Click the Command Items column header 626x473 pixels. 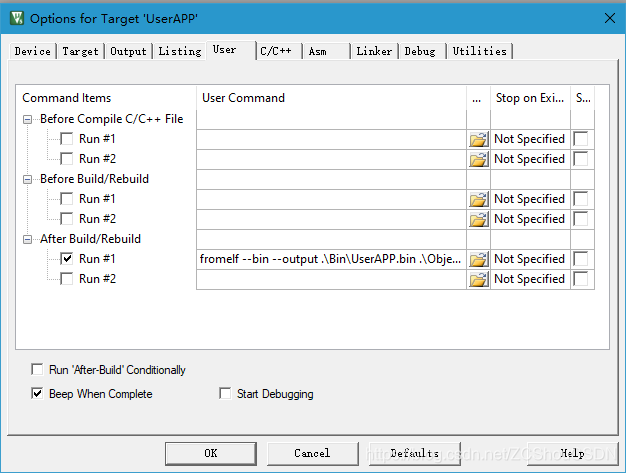(x=106, y=98)
